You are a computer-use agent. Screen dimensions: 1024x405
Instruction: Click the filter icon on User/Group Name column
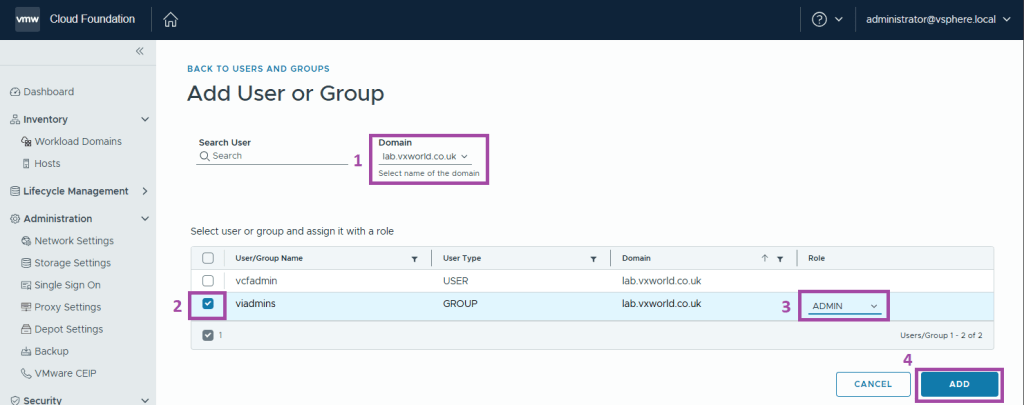(414, 258)
